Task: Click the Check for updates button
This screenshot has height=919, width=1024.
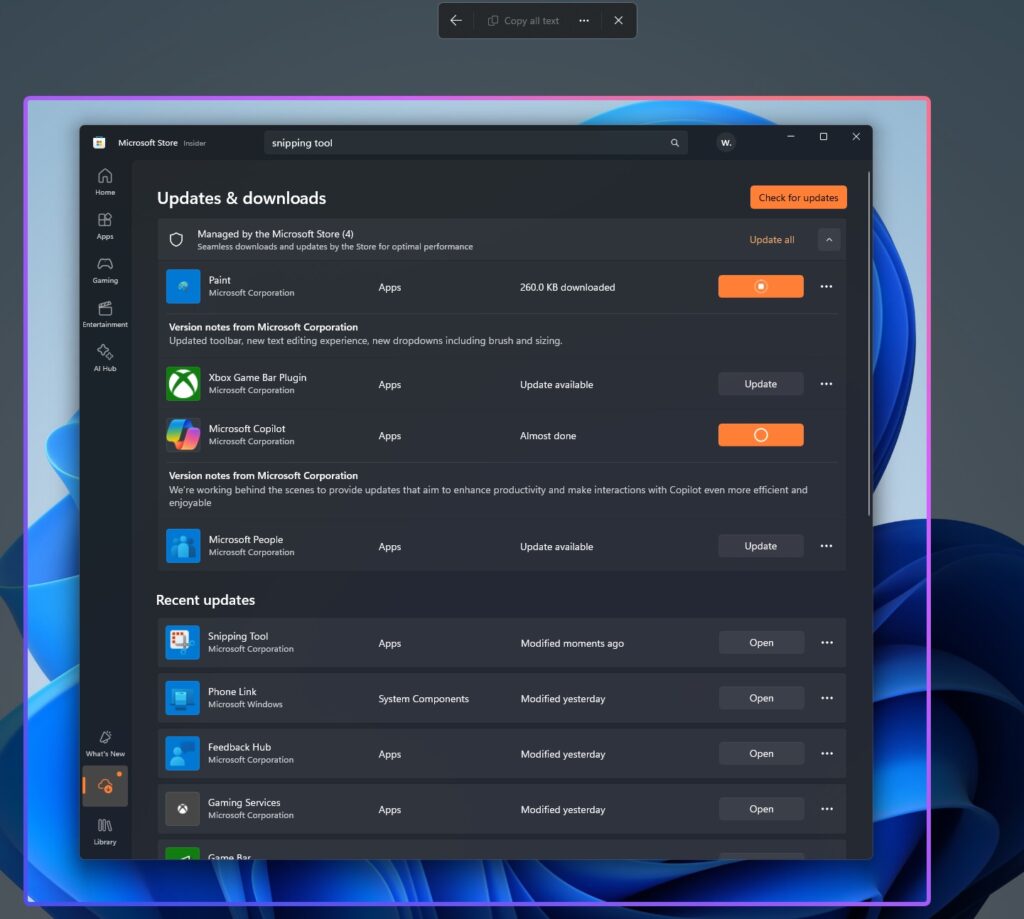Action: 798,197
